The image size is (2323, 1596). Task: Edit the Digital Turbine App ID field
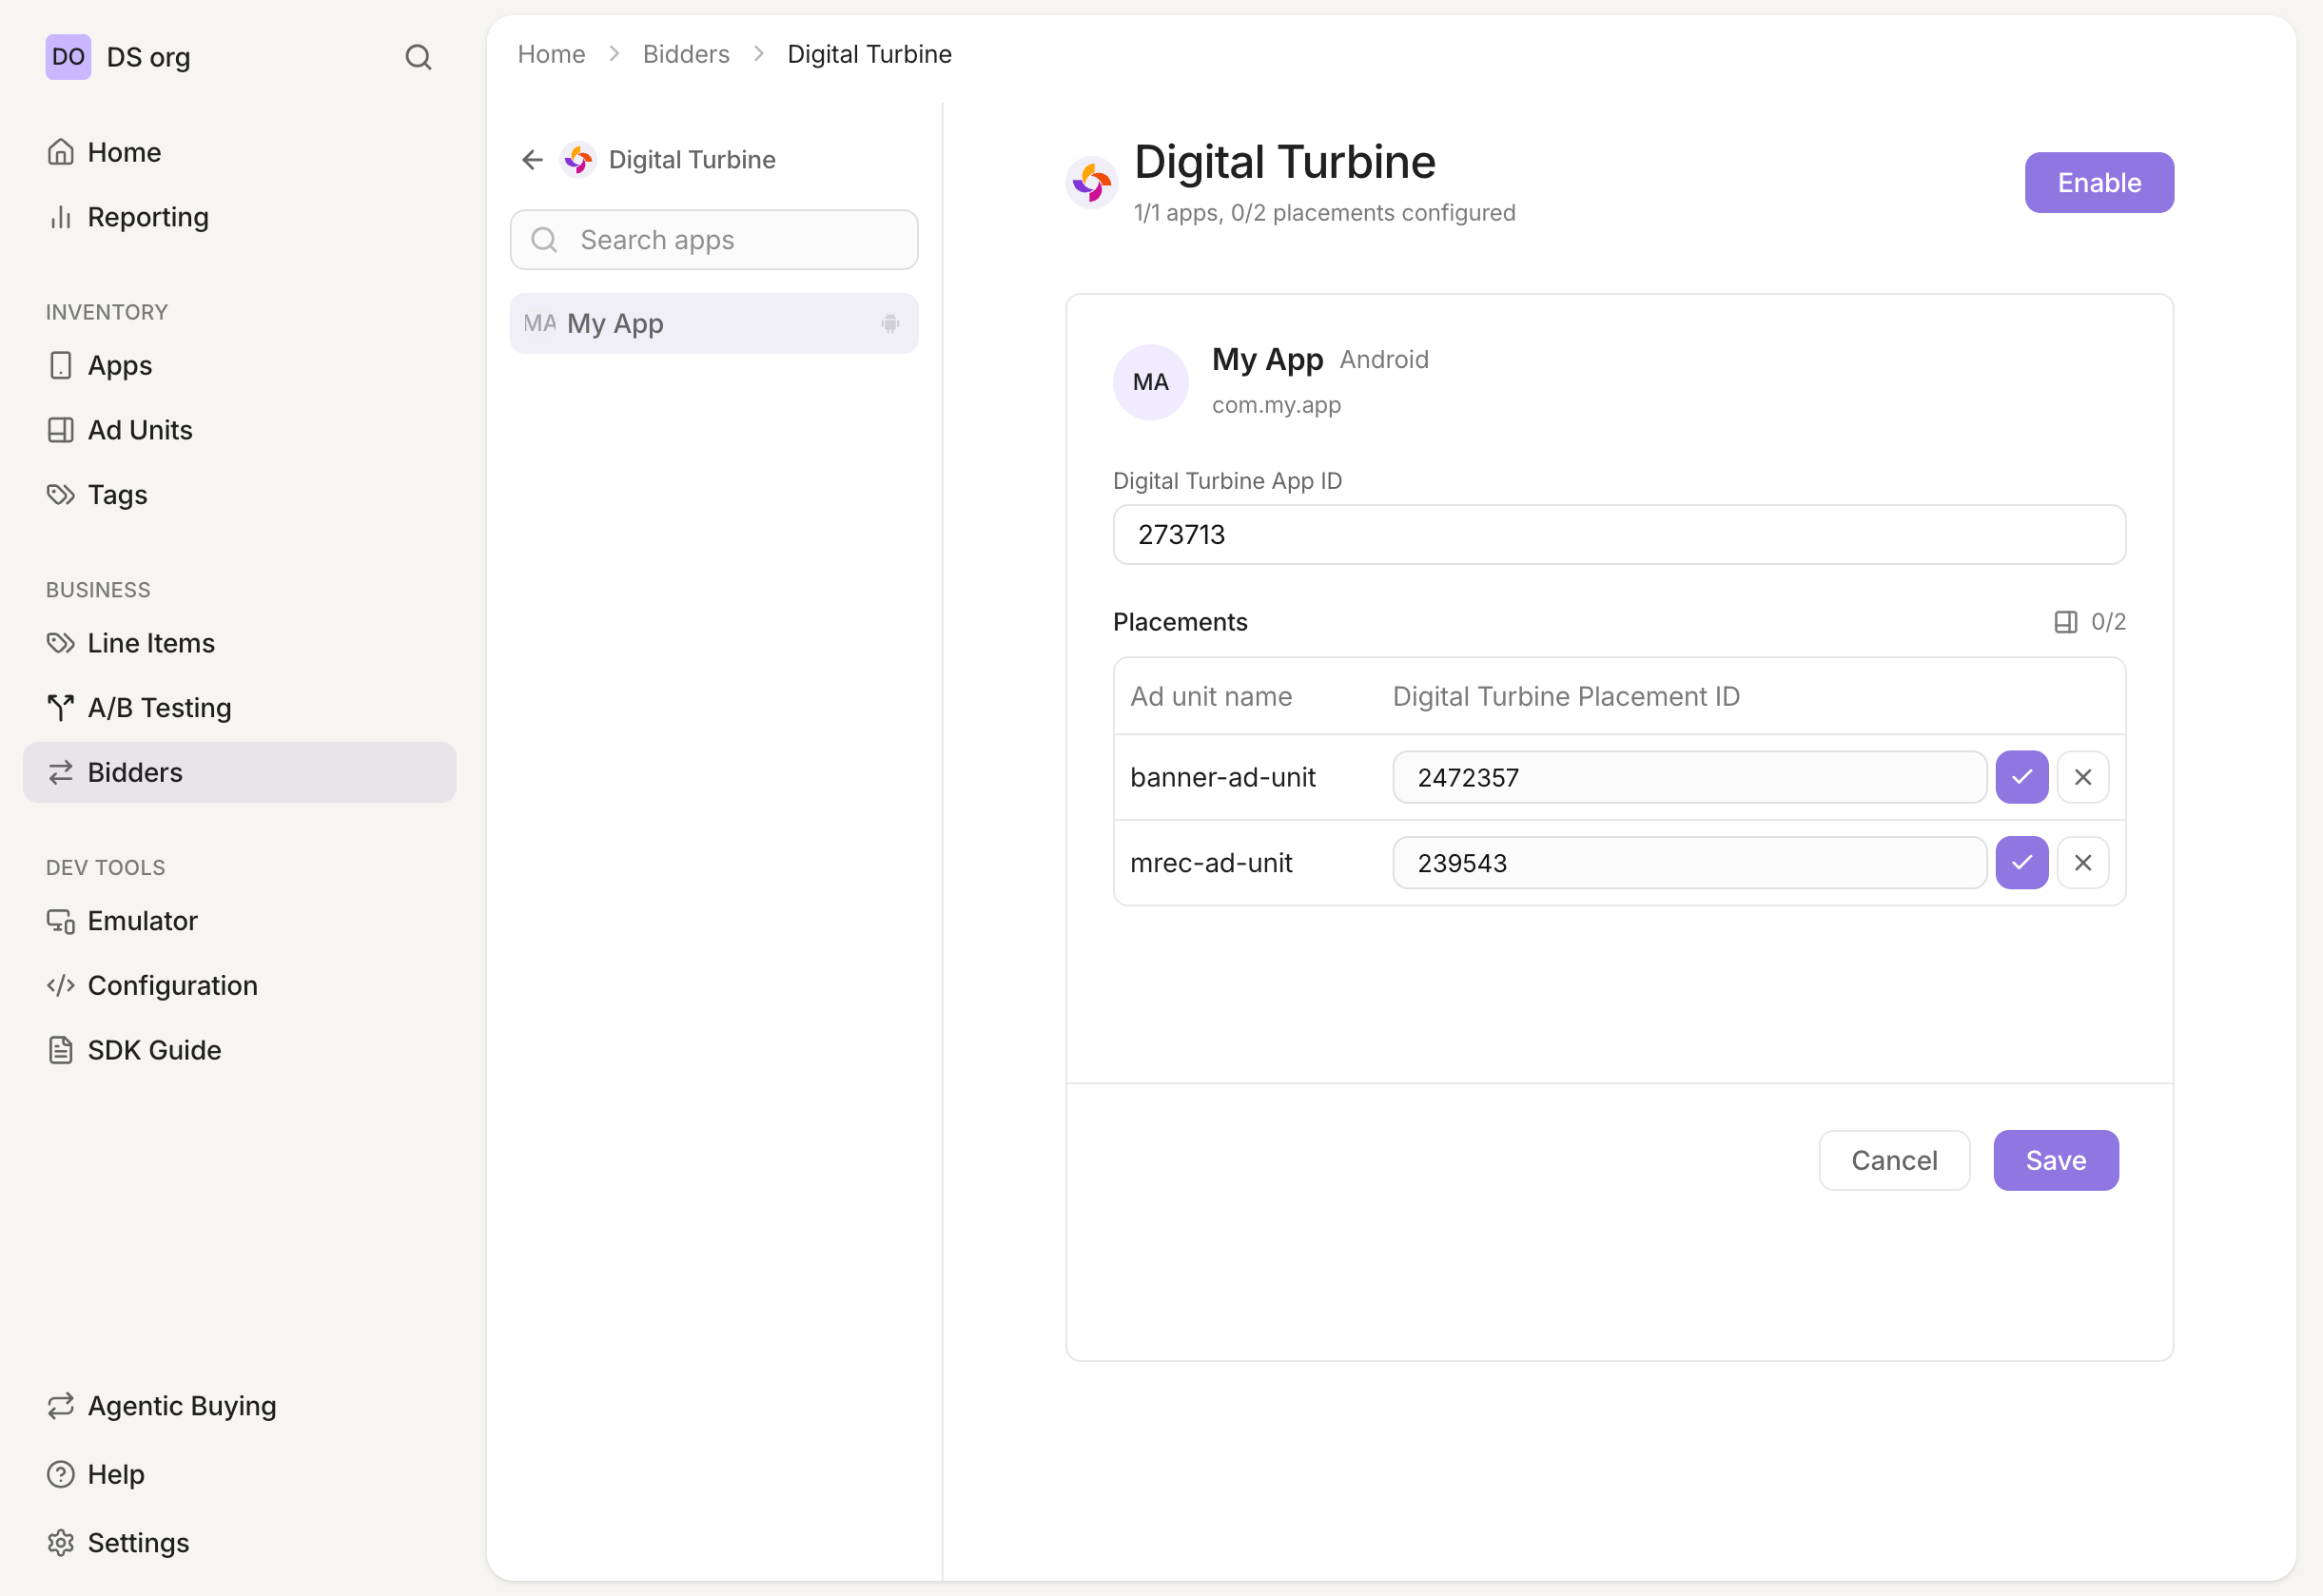[x=1619, y=535]
